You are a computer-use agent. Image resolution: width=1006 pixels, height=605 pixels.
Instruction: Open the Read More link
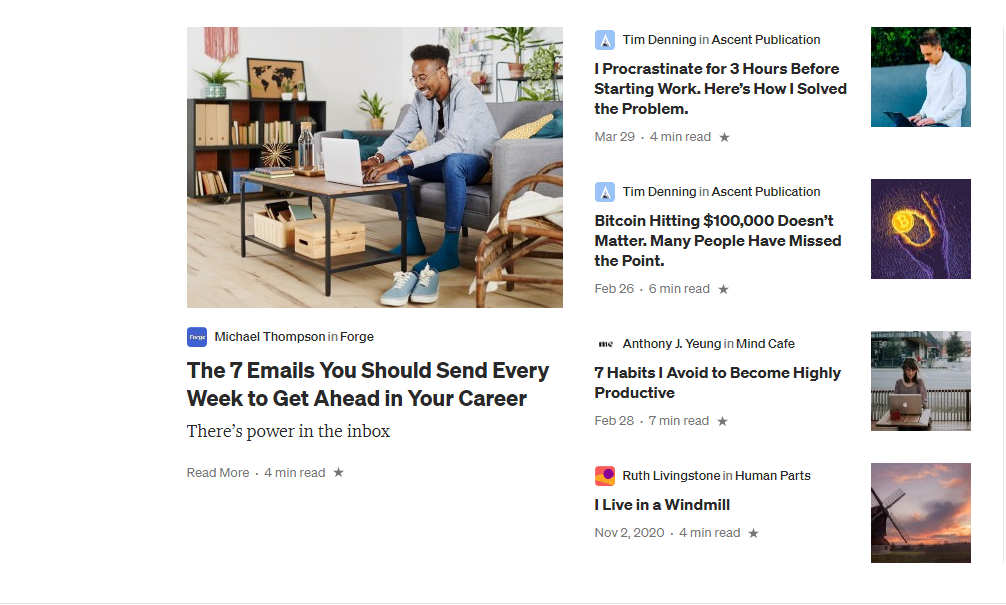pyautogui.click(x=218, y=473)
